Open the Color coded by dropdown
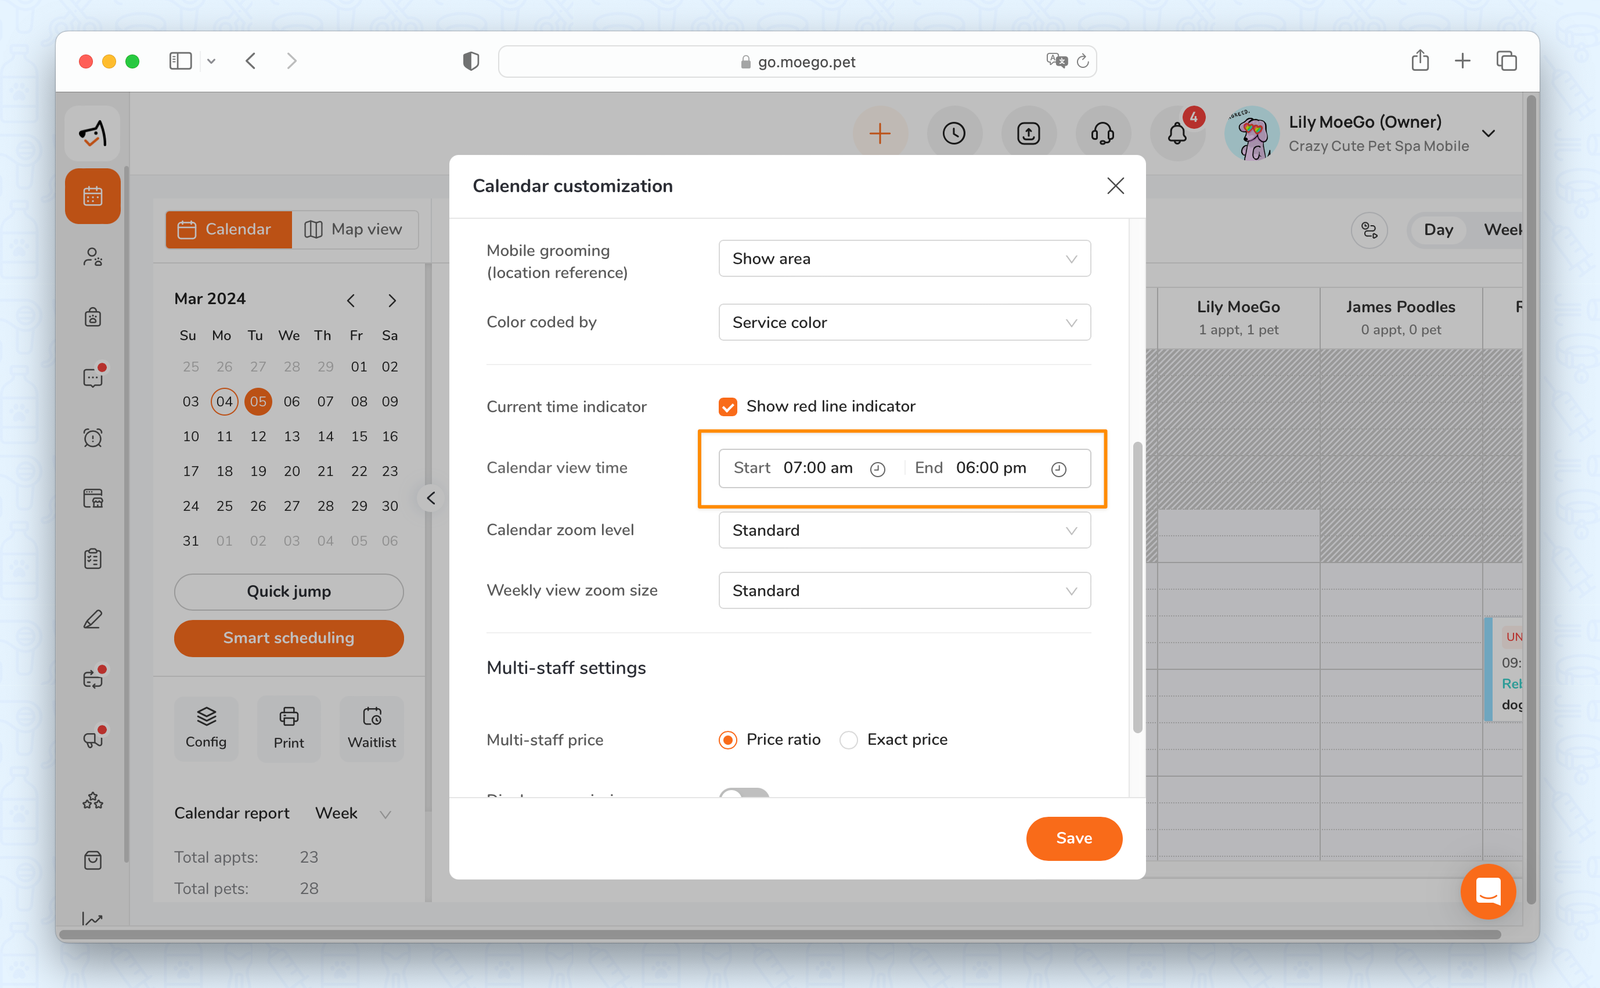This screenshot has width=1600, height=988. pyautogui.click(x=903, y=322)
